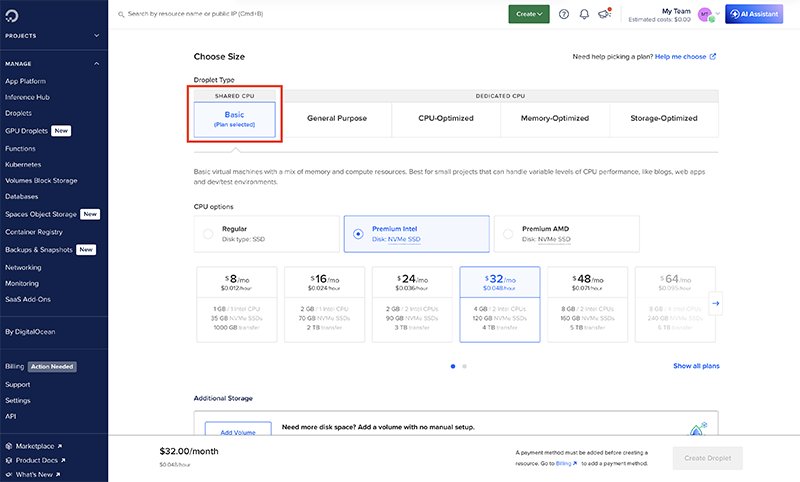Open the notifications bell icon
800x482 pixels.
click(584, 14)
